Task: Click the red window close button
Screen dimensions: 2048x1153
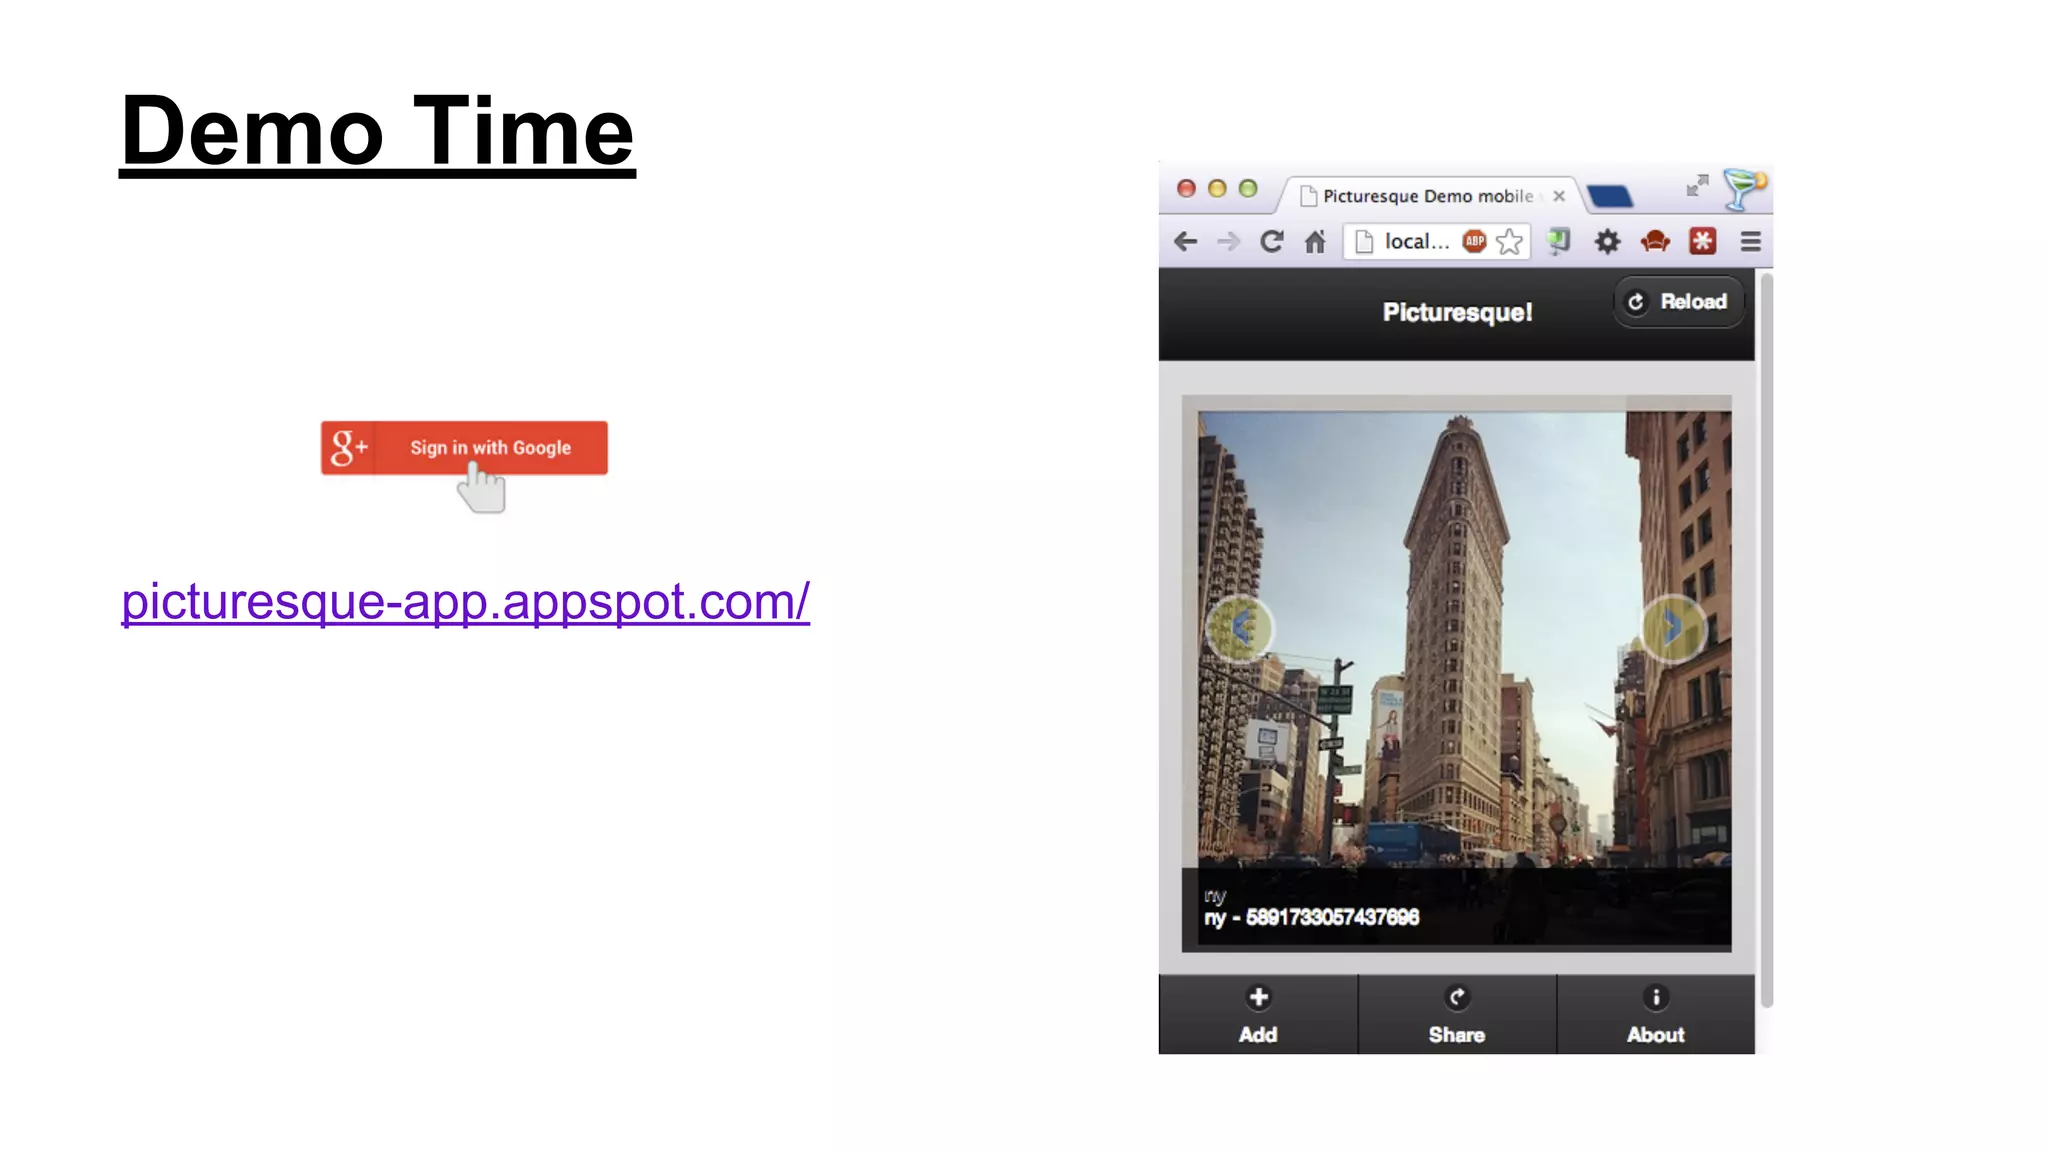Action: tap(1186, 188)
